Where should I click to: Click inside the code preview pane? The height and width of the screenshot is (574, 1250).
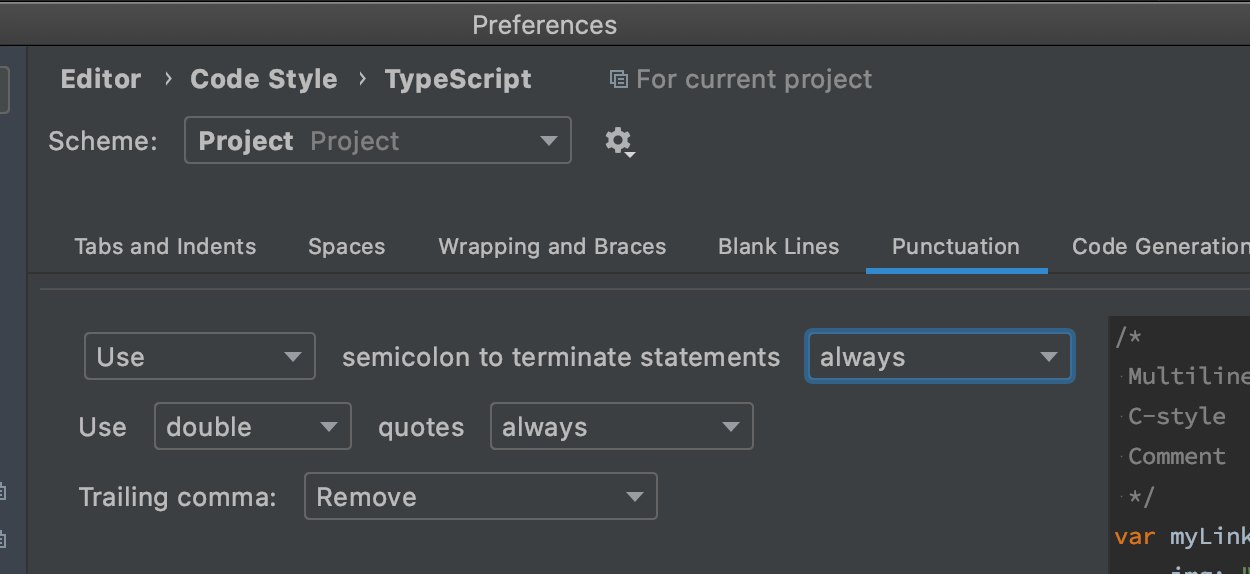pyautogui.click(x=1179, y=445)
